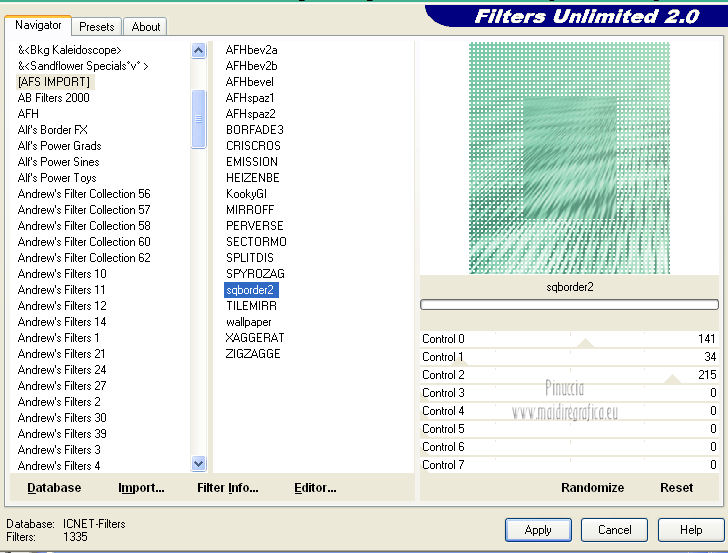
Task: Select Andrew's Filters 27 category
Action: (62, 386)
